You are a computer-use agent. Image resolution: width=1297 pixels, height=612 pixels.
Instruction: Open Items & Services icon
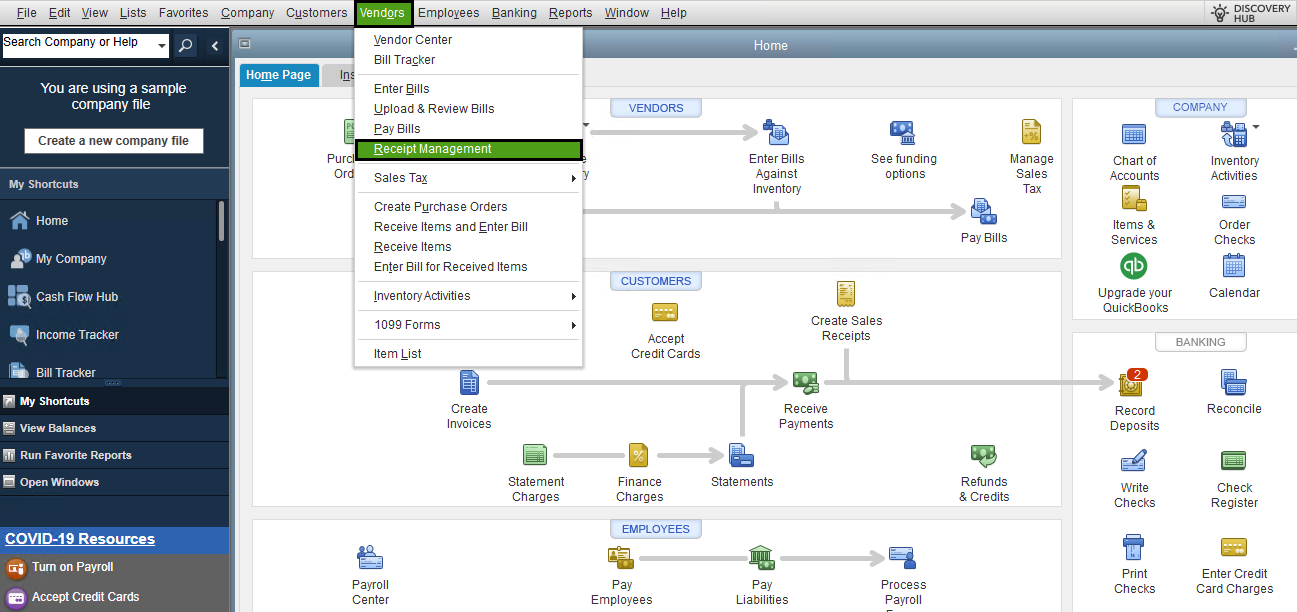(1134, 199)
